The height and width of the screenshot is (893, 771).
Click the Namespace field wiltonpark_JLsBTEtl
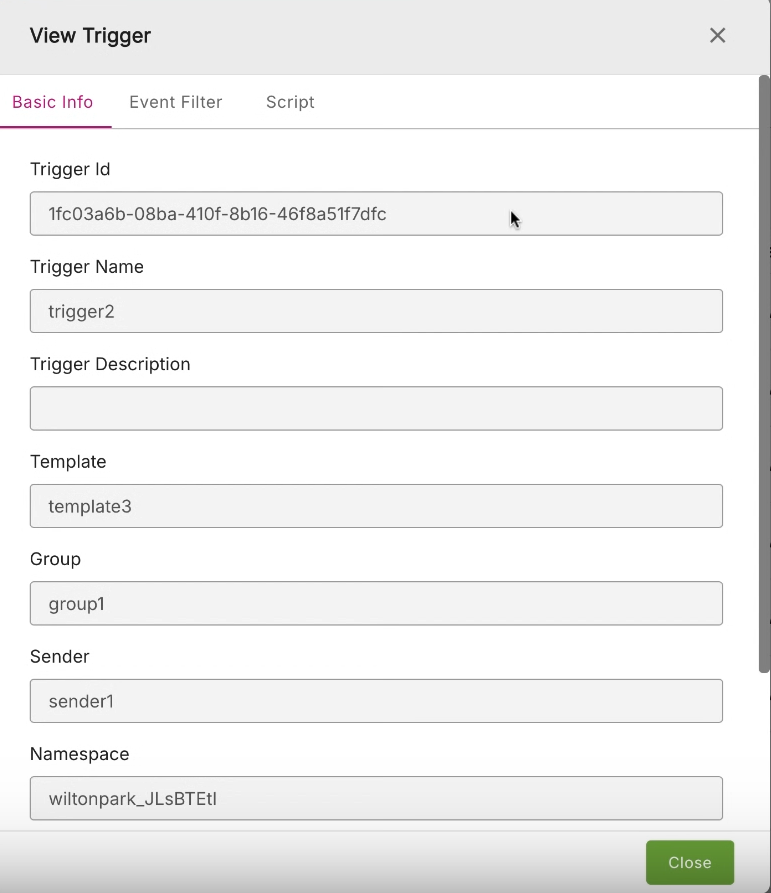(376, 799)
